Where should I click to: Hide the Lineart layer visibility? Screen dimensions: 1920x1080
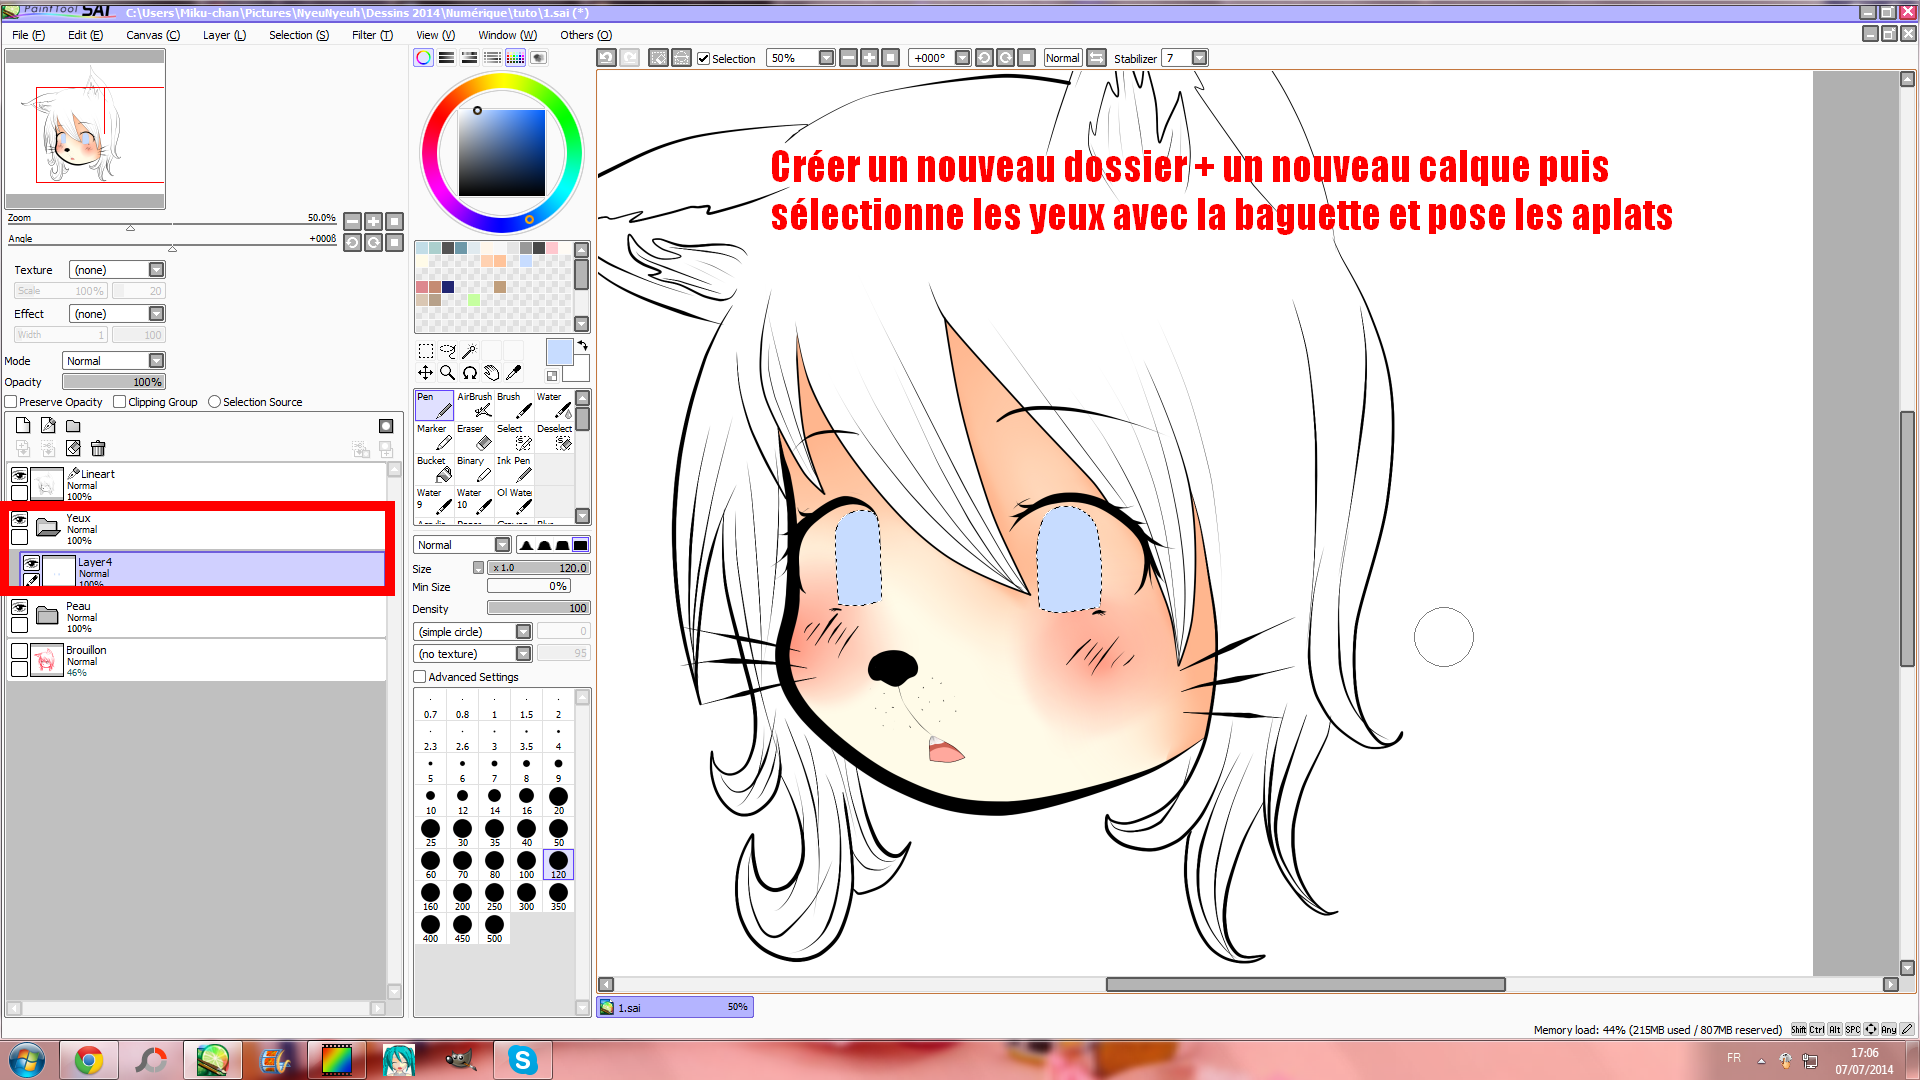19,475
